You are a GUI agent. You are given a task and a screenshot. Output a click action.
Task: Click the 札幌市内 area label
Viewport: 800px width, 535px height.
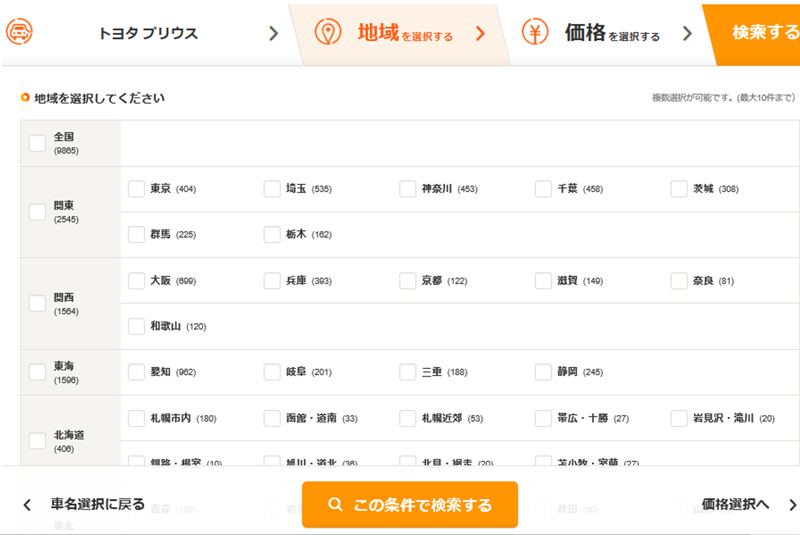pyautogui.click(x=171, y=418)
